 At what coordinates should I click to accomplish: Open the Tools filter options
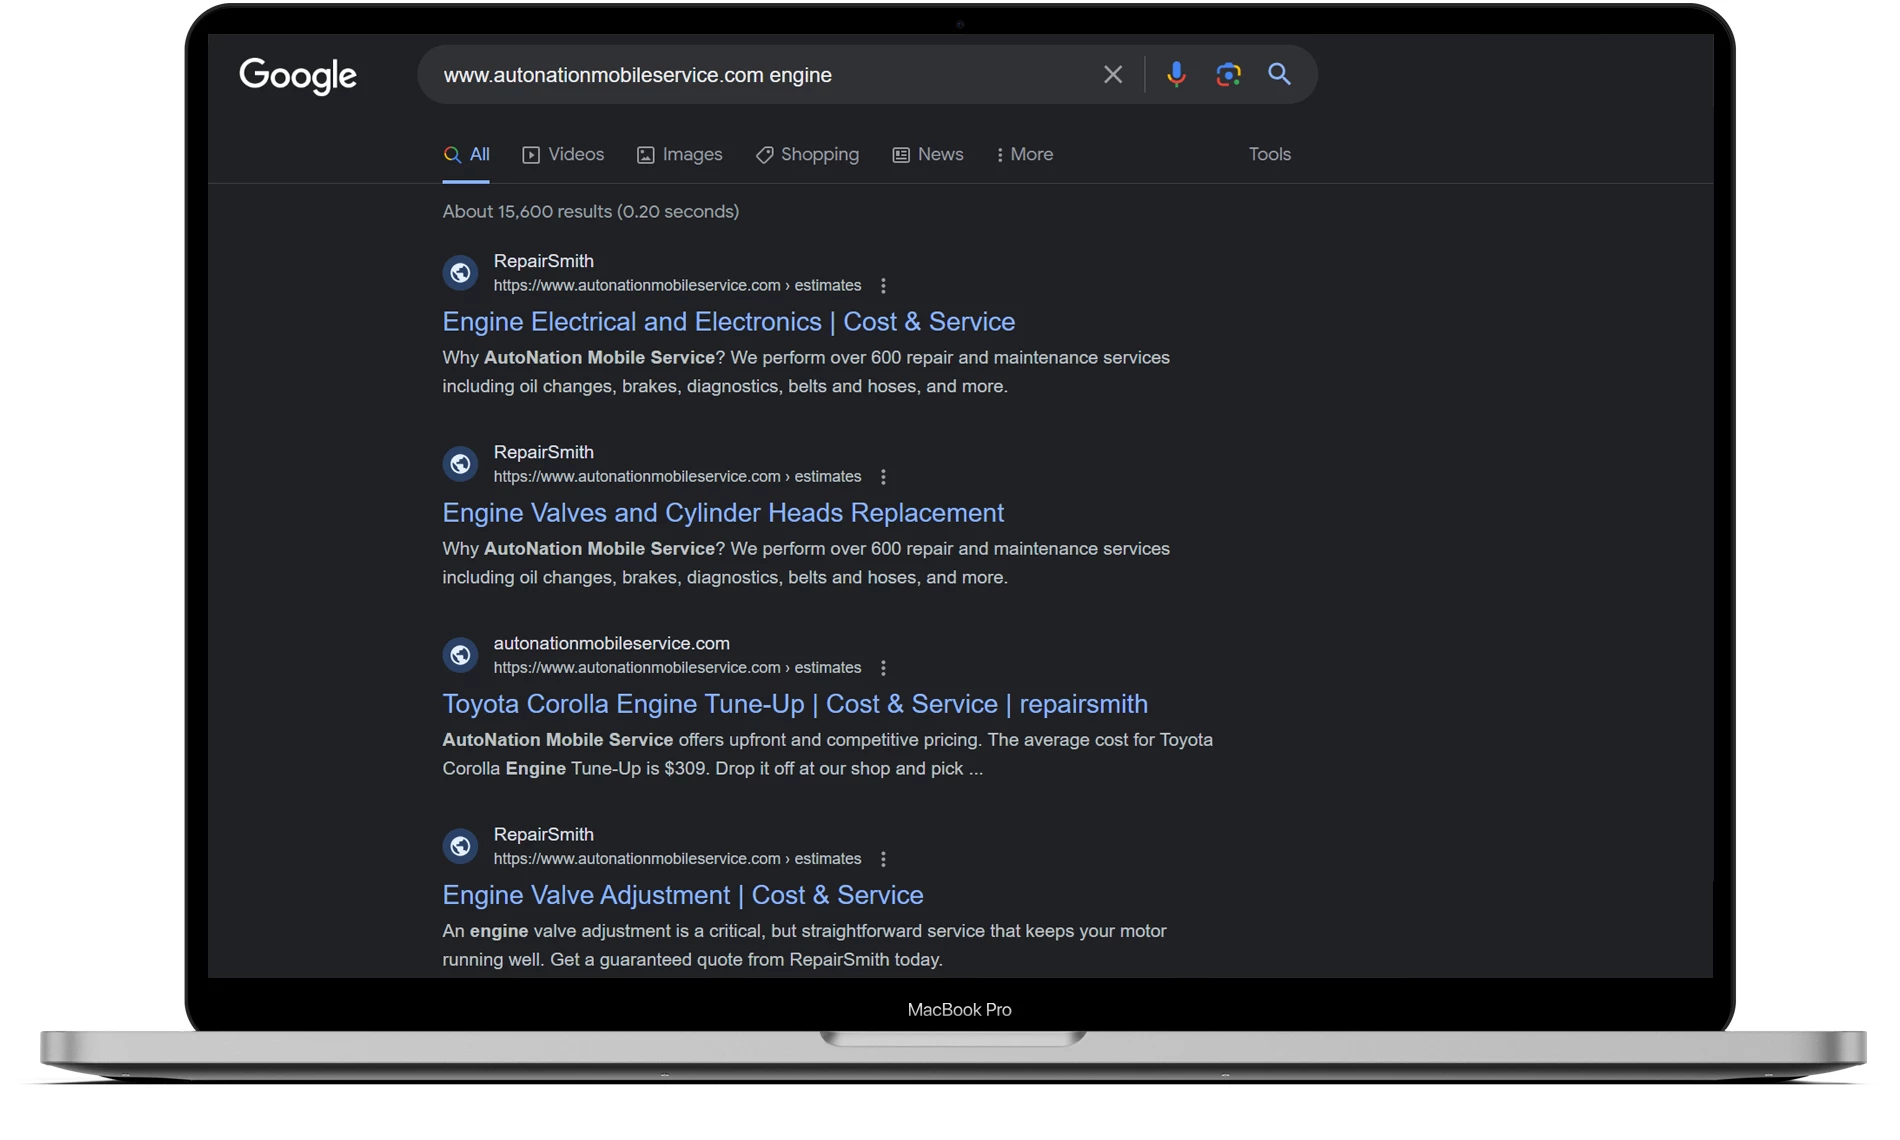pyautogui.click(x=1270, y=155)
